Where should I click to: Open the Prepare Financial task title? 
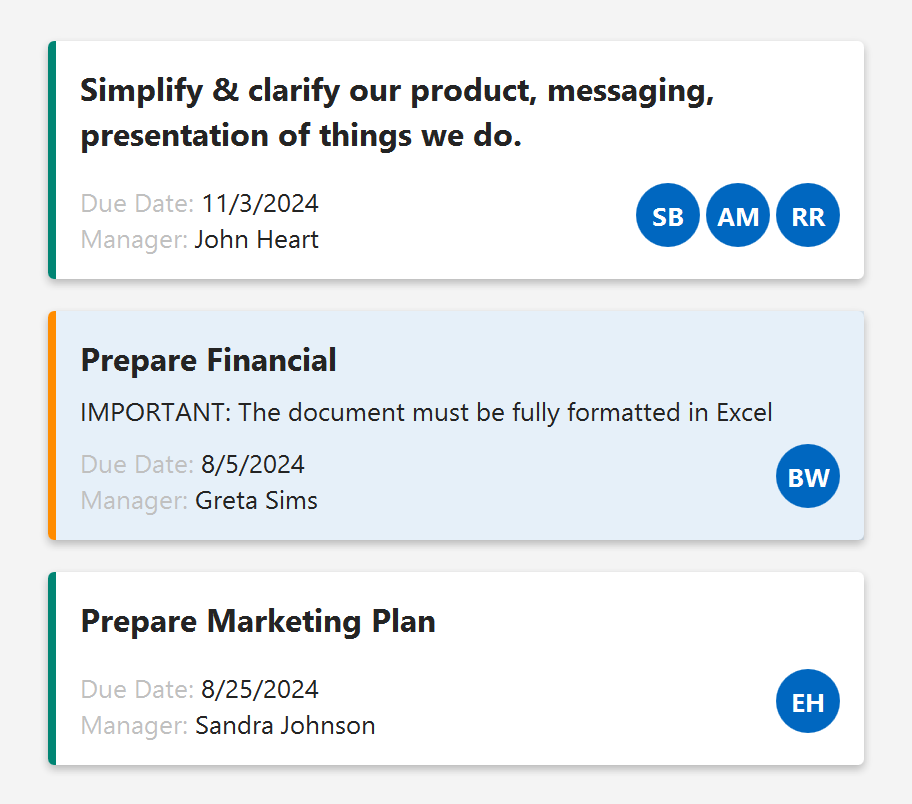[x=208, y=360]
